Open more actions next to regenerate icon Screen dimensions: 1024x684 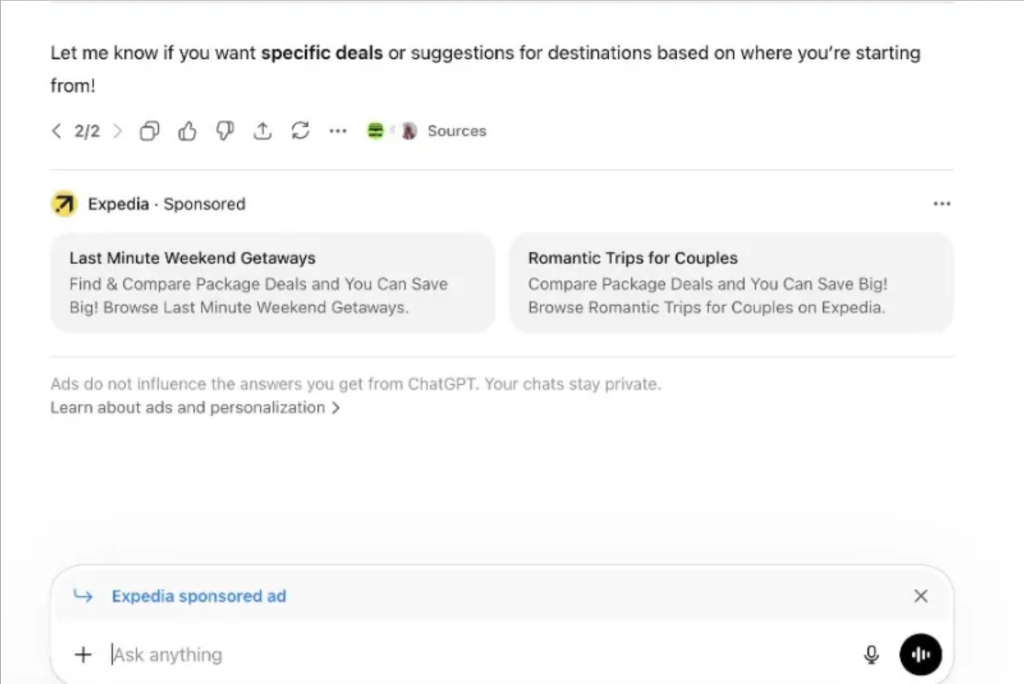pos(338,131)
